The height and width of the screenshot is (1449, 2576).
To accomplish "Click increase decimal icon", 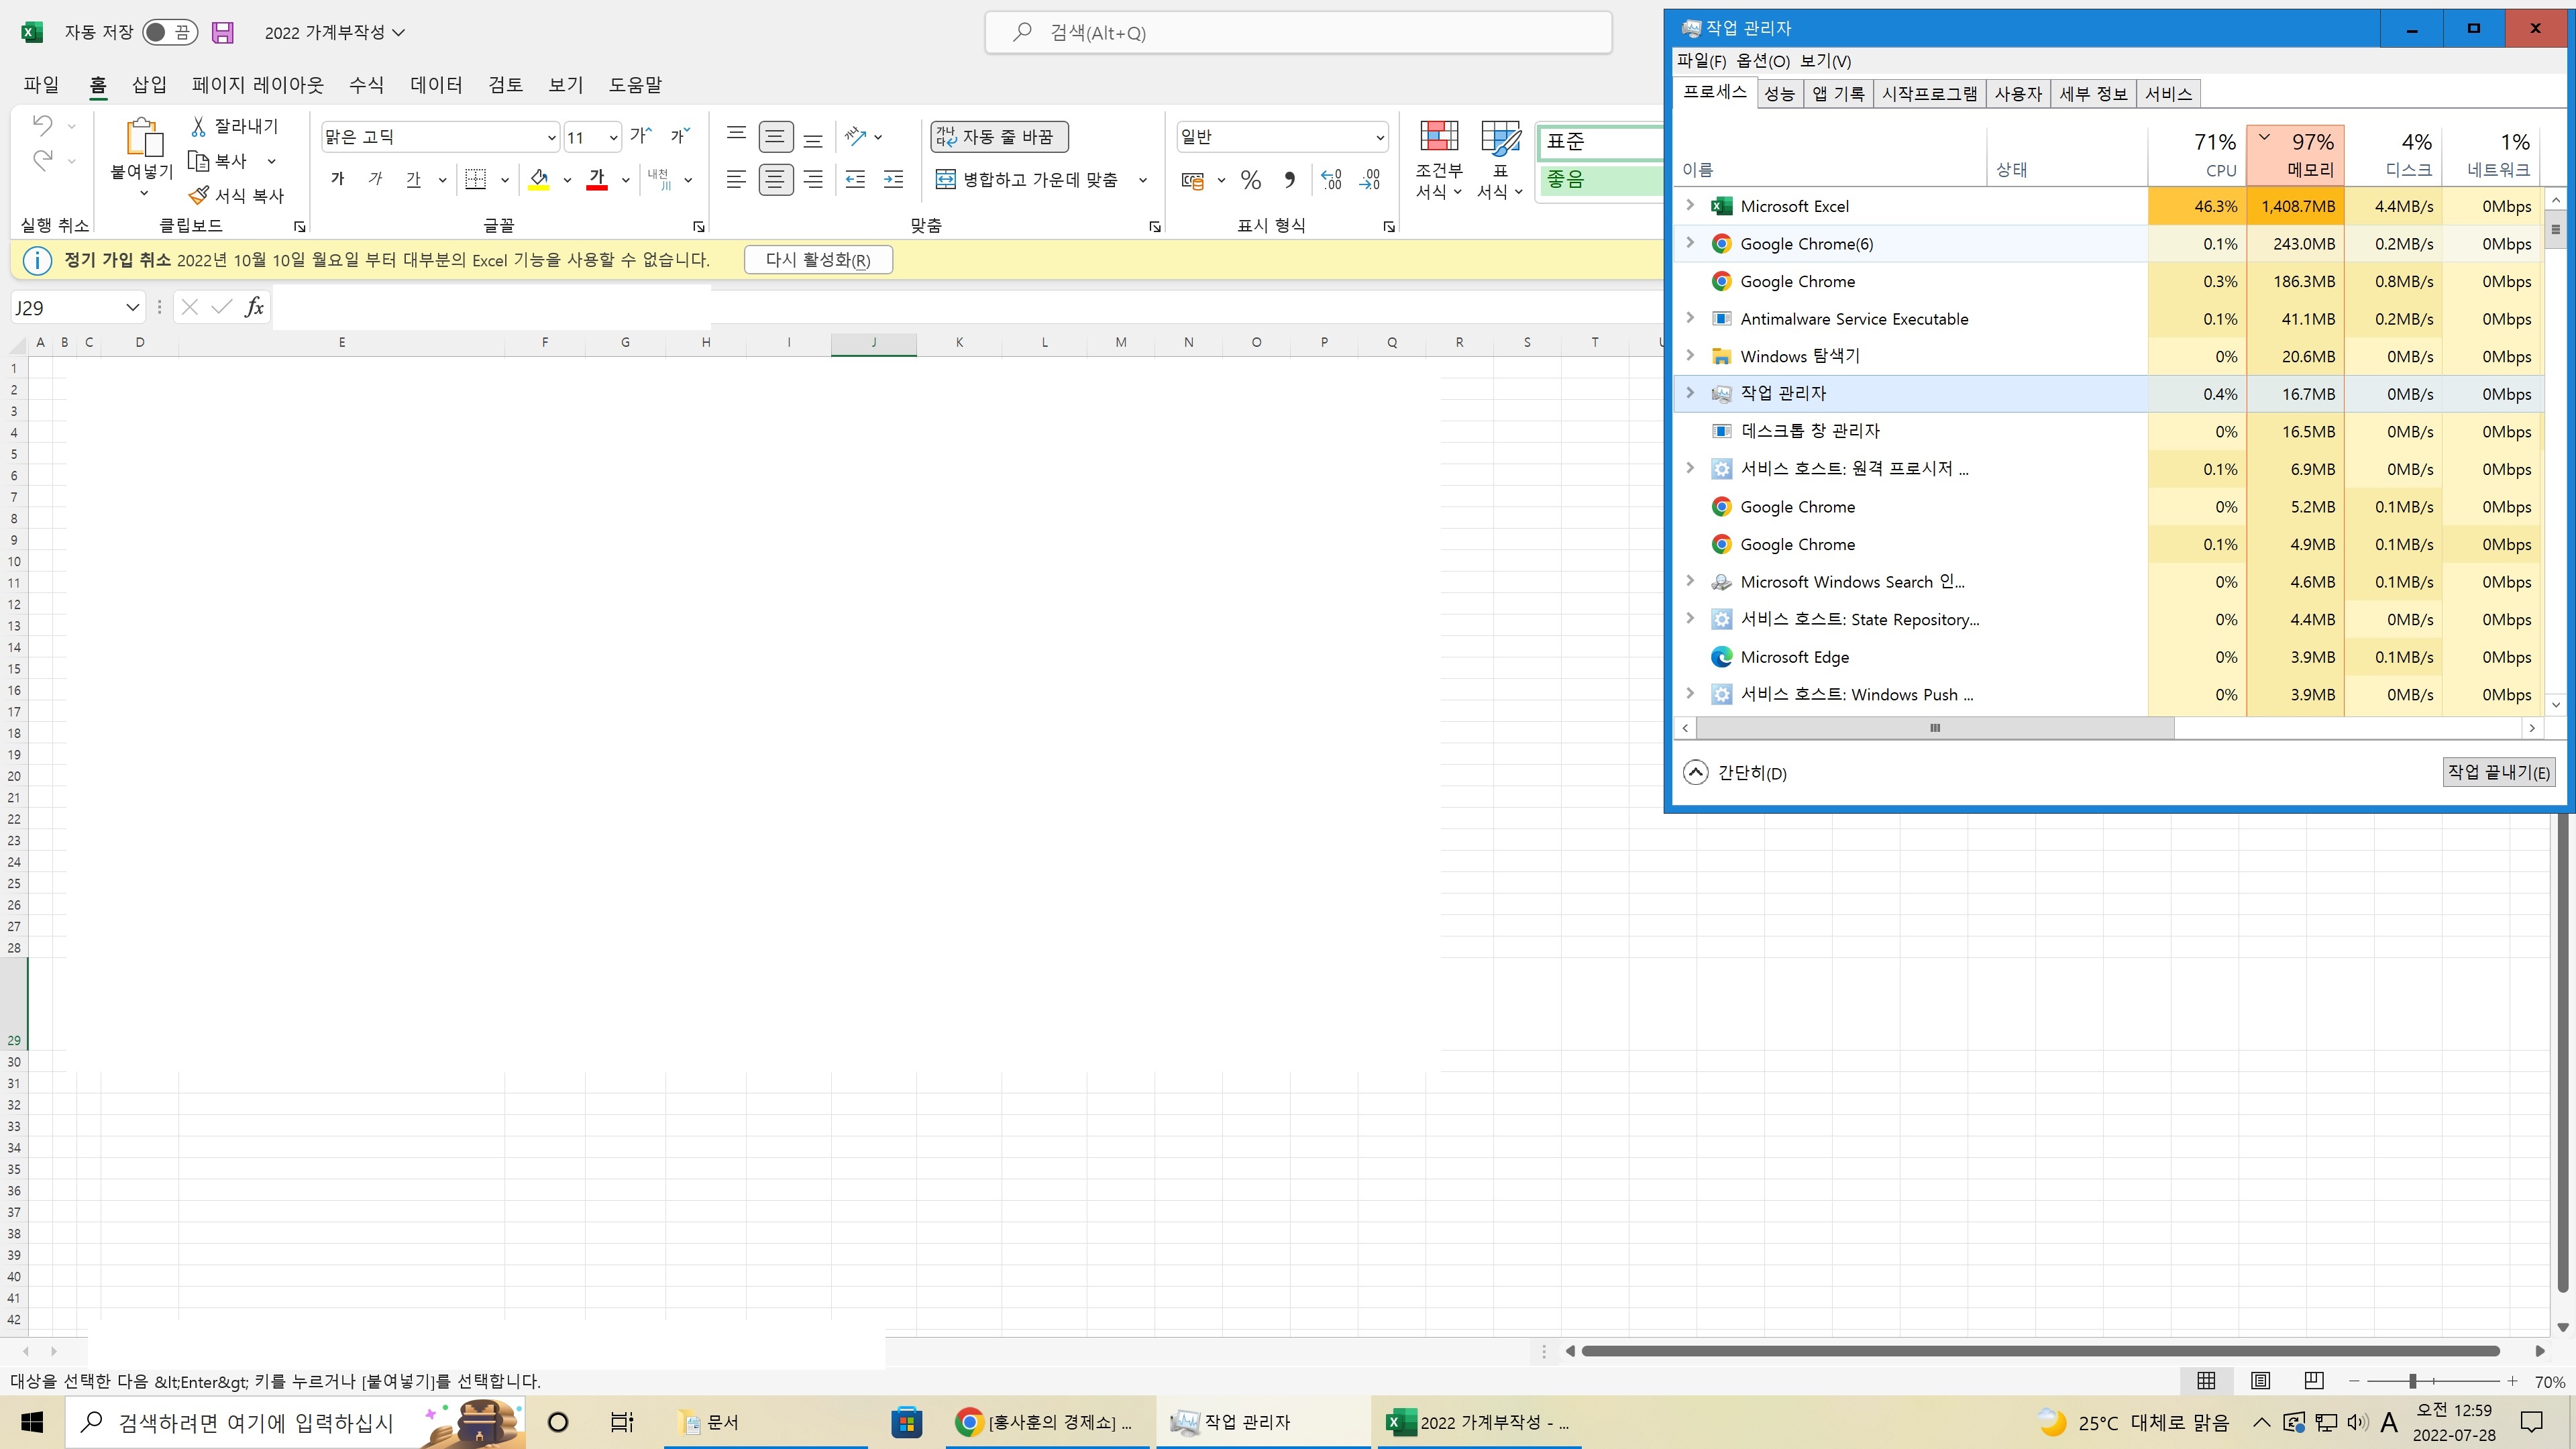I will (x=1331, y=180).
